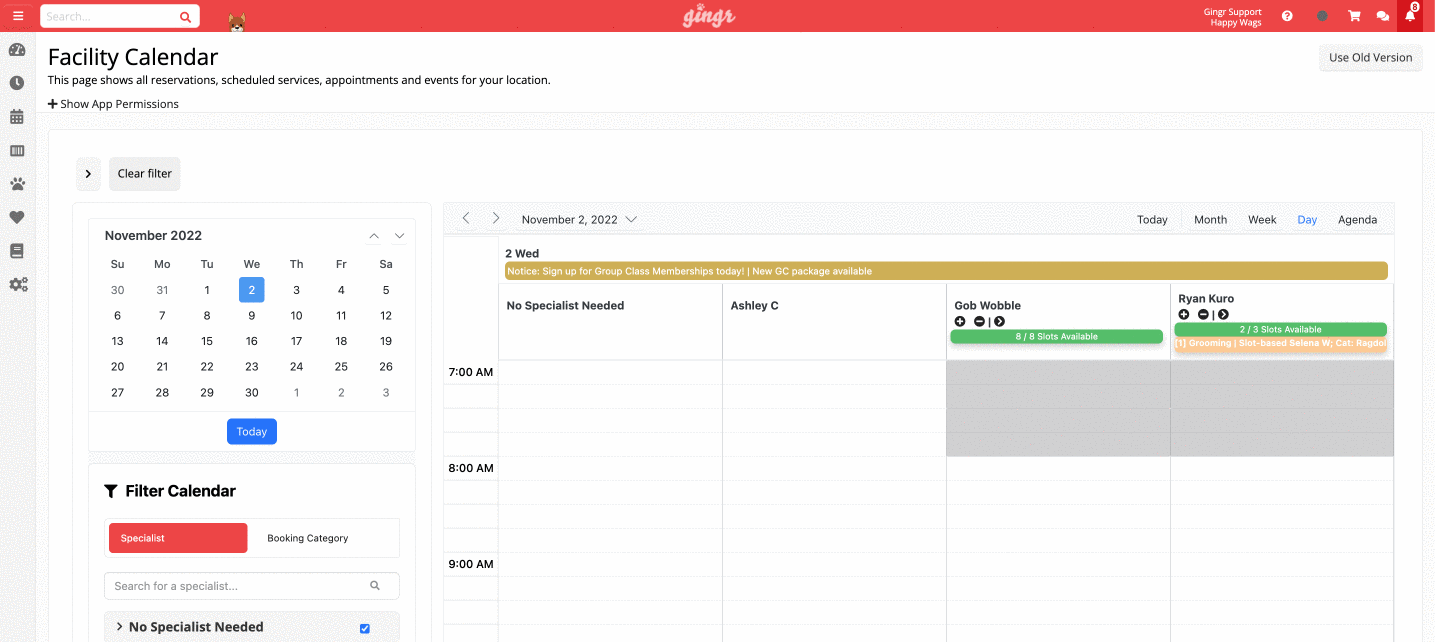This screenshot has width=1435, height=642.
Task: Click the 8:00 AM slot under Ashley C
Action: [834, 468]
